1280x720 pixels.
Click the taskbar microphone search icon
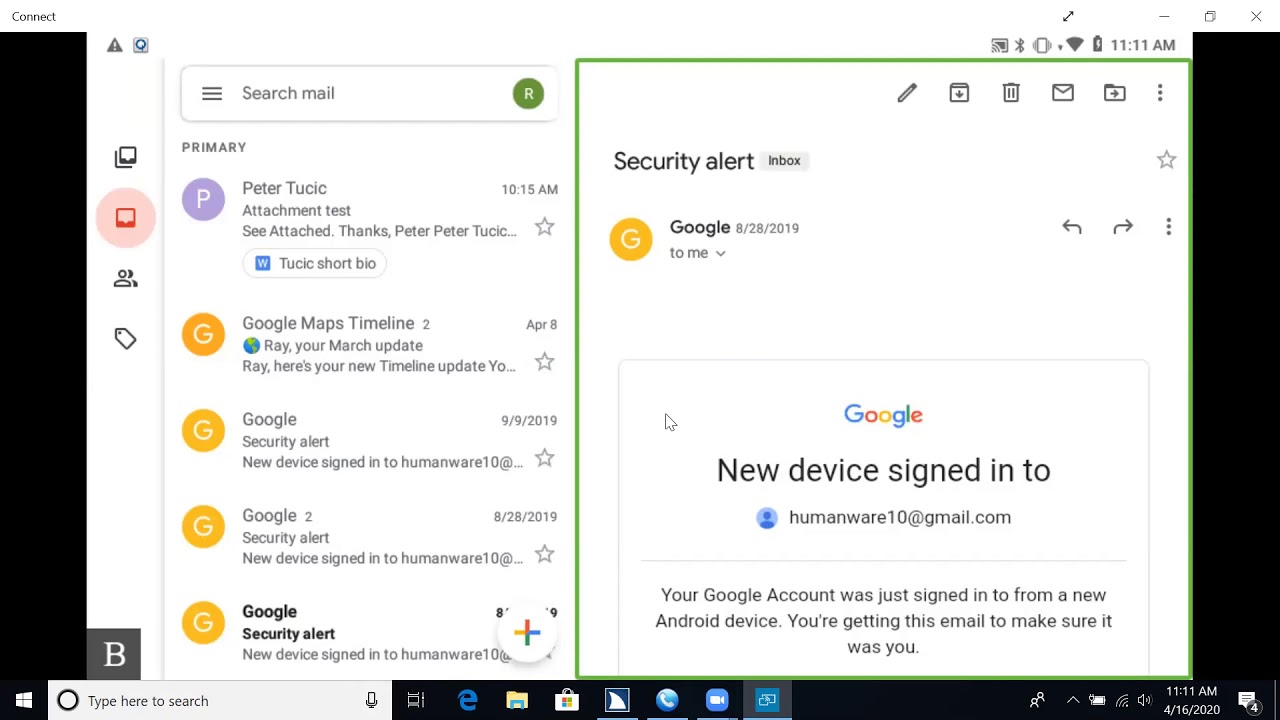[x=371, y=700]
